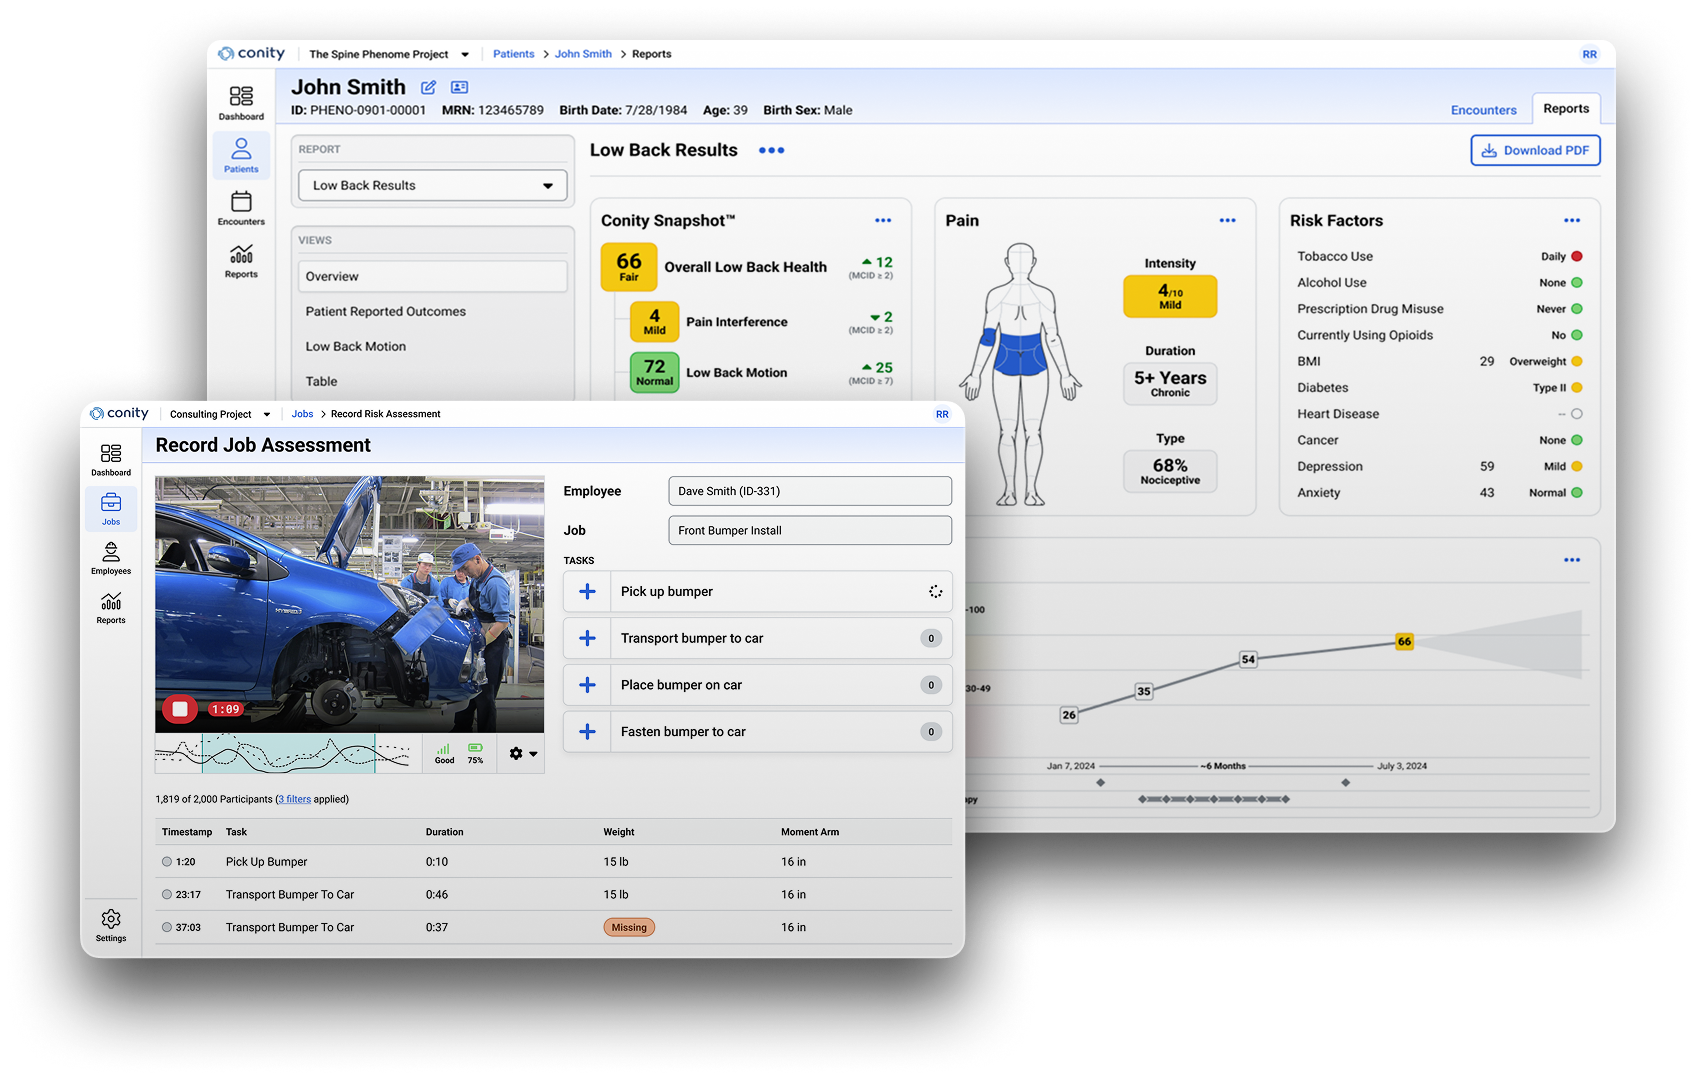Click the Download PDF button
The image size is (1696, 1079).
1535,151
